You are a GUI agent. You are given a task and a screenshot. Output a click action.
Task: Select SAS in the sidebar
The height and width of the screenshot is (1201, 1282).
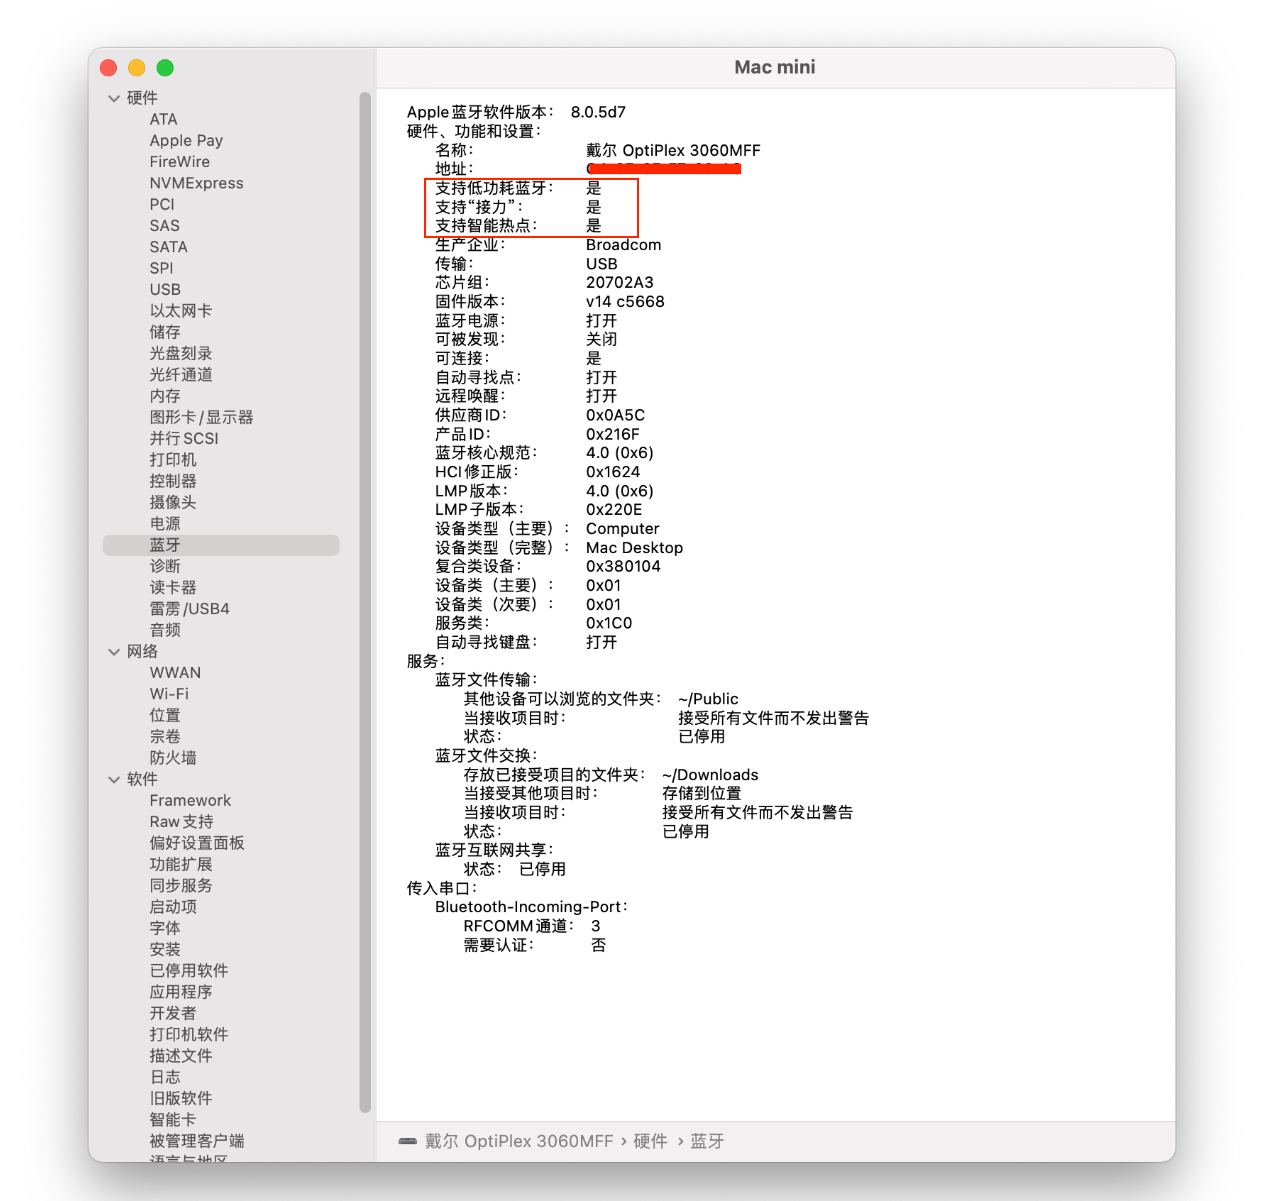pos(165,226)
